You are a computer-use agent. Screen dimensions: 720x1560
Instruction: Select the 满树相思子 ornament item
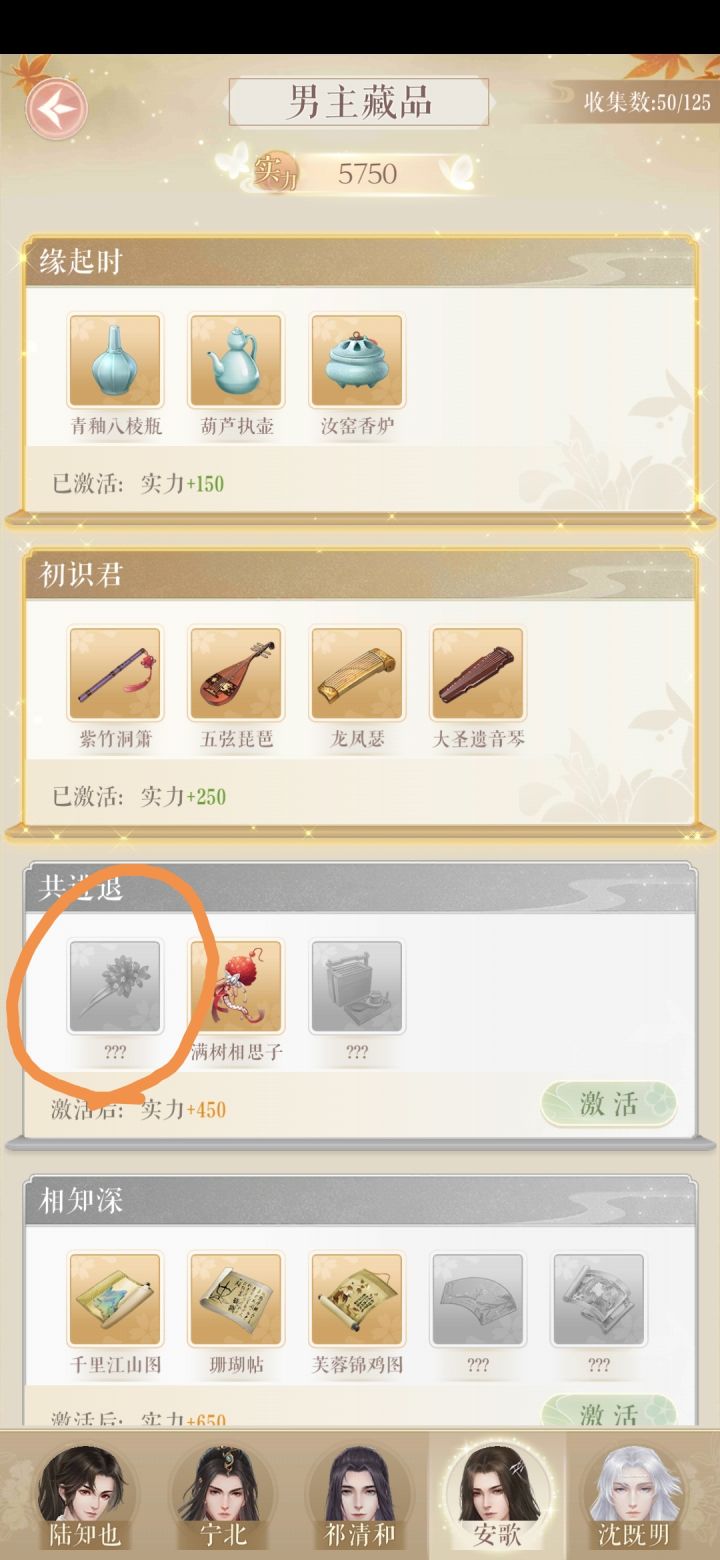pos(236,986)
